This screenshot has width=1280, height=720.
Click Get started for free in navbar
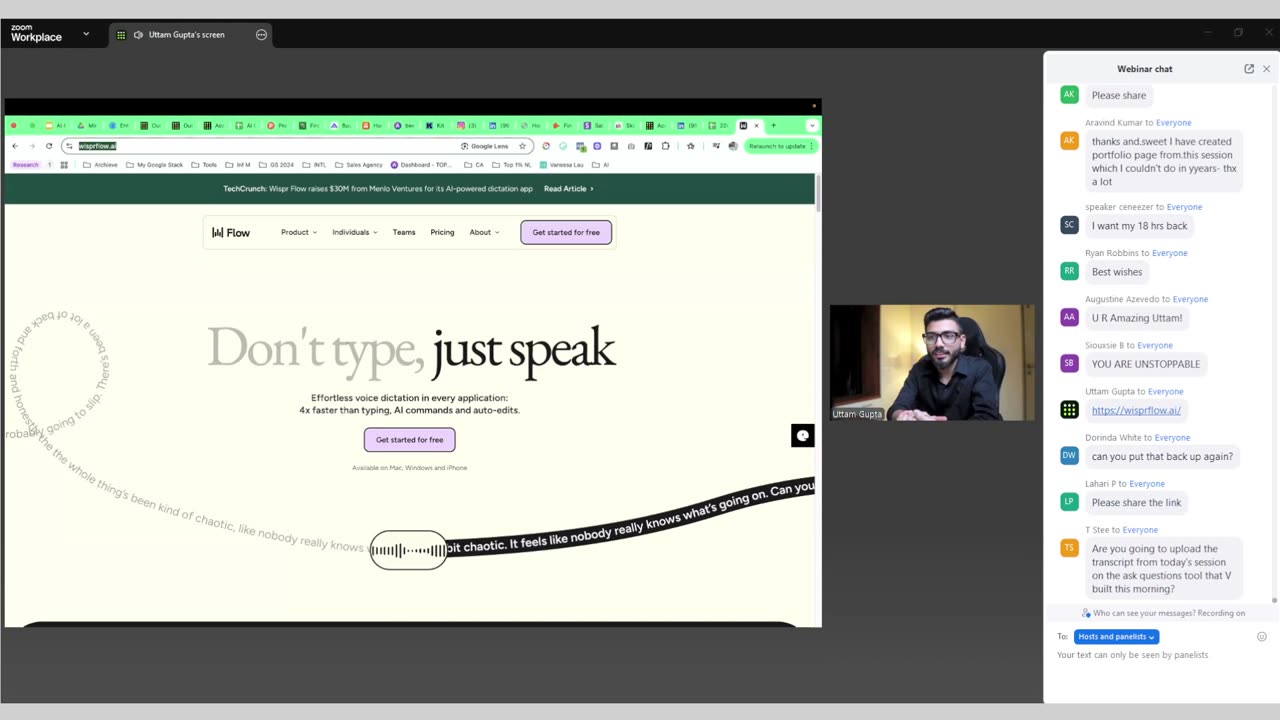coord(566,232)
